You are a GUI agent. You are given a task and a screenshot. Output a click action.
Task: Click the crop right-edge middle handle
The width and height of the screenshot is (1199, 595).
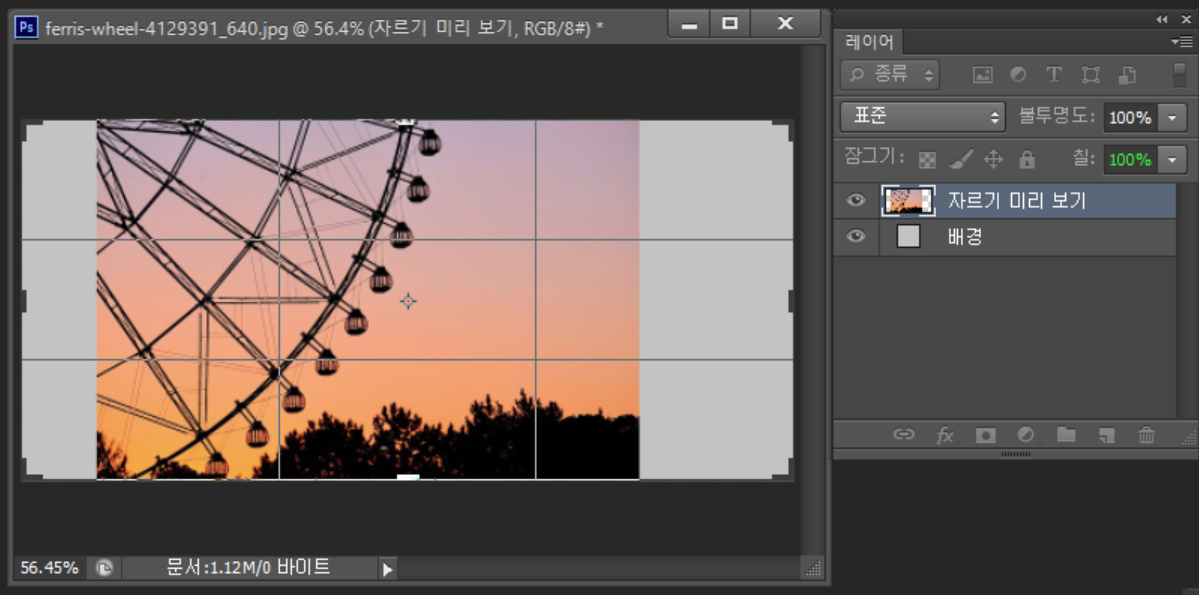(x=791, y=301)
